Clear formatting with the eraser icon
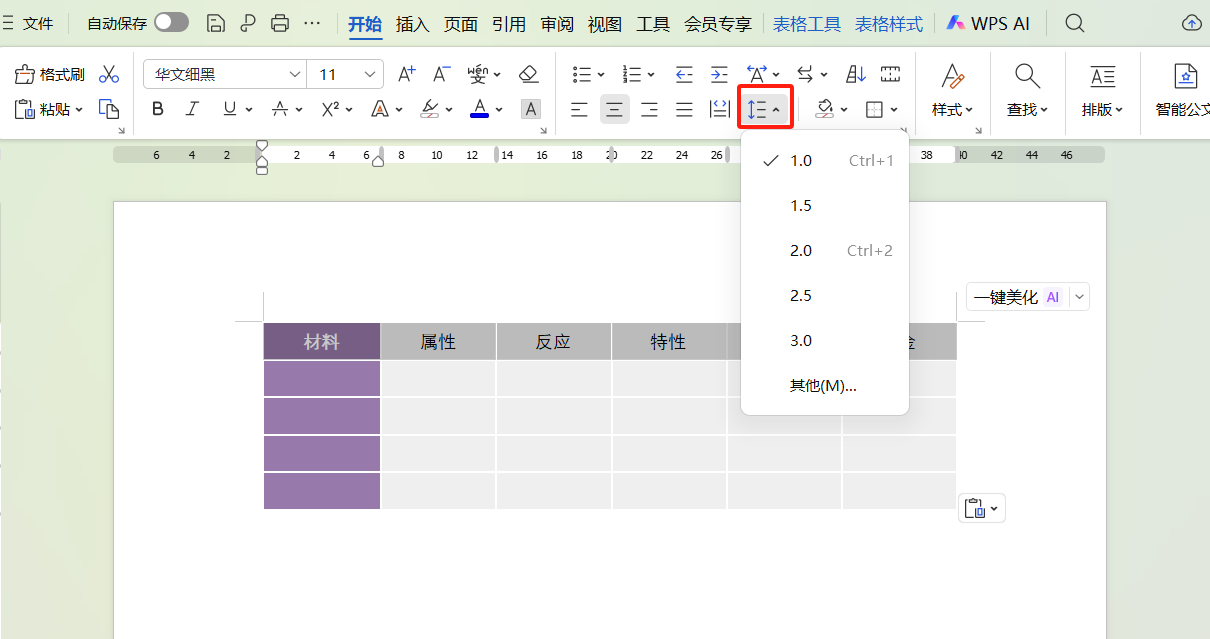 click(529, 73)
